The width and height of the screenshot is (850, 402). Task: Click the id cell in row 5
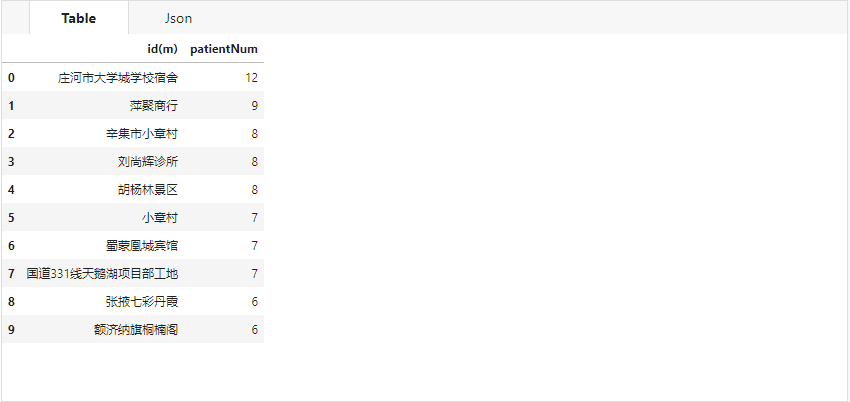pyautogui.click(x=160, y=217)
